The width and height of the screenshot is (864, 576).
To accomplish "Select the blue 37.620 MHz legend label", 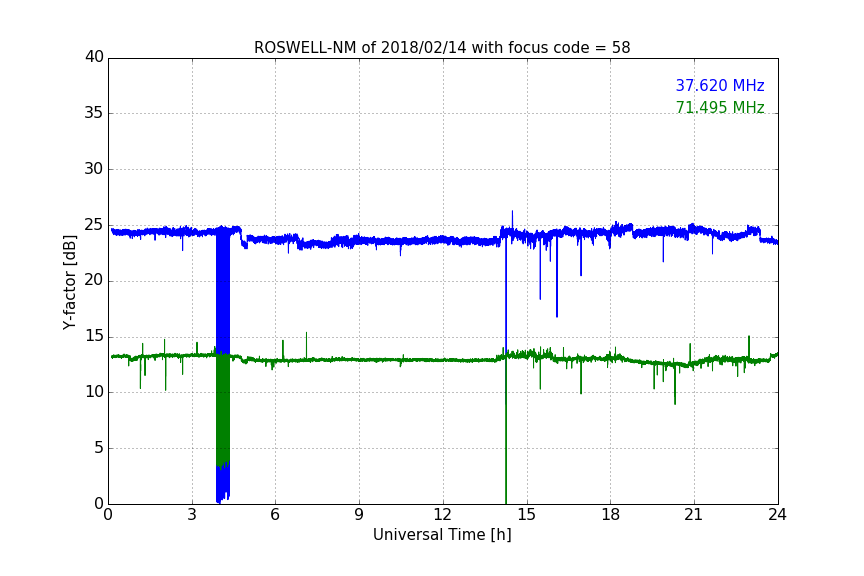I will 720,85.
